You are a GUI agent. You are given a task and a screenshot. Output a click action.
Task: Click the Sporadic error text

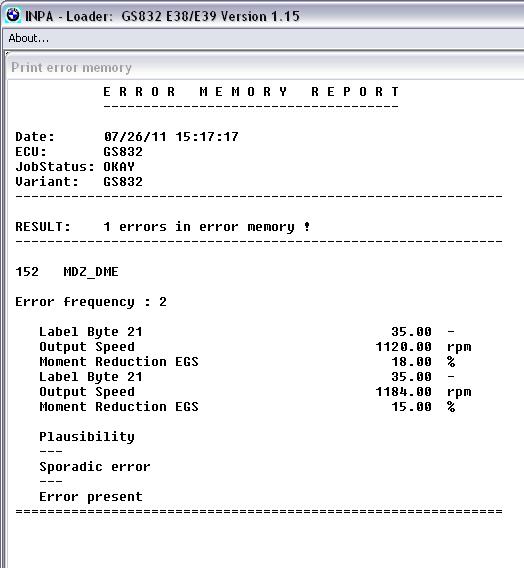95,467
